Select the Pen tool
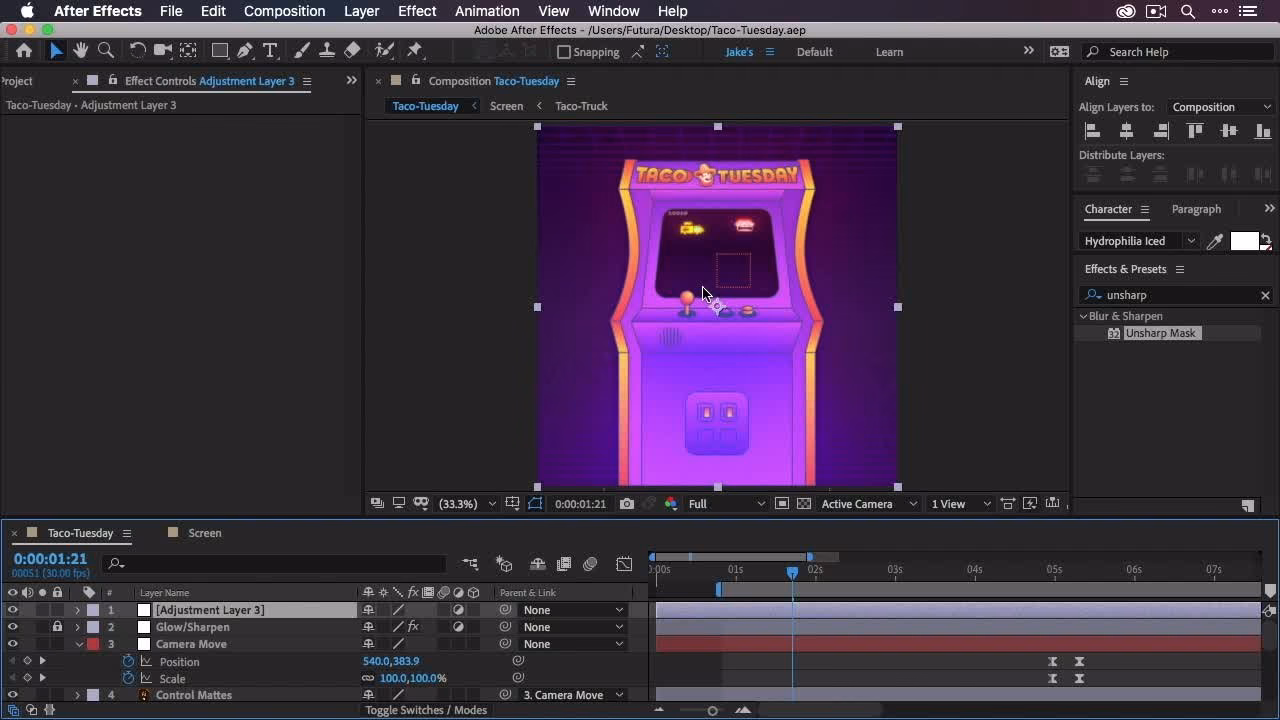1280x720 pixels. point(246,50)
